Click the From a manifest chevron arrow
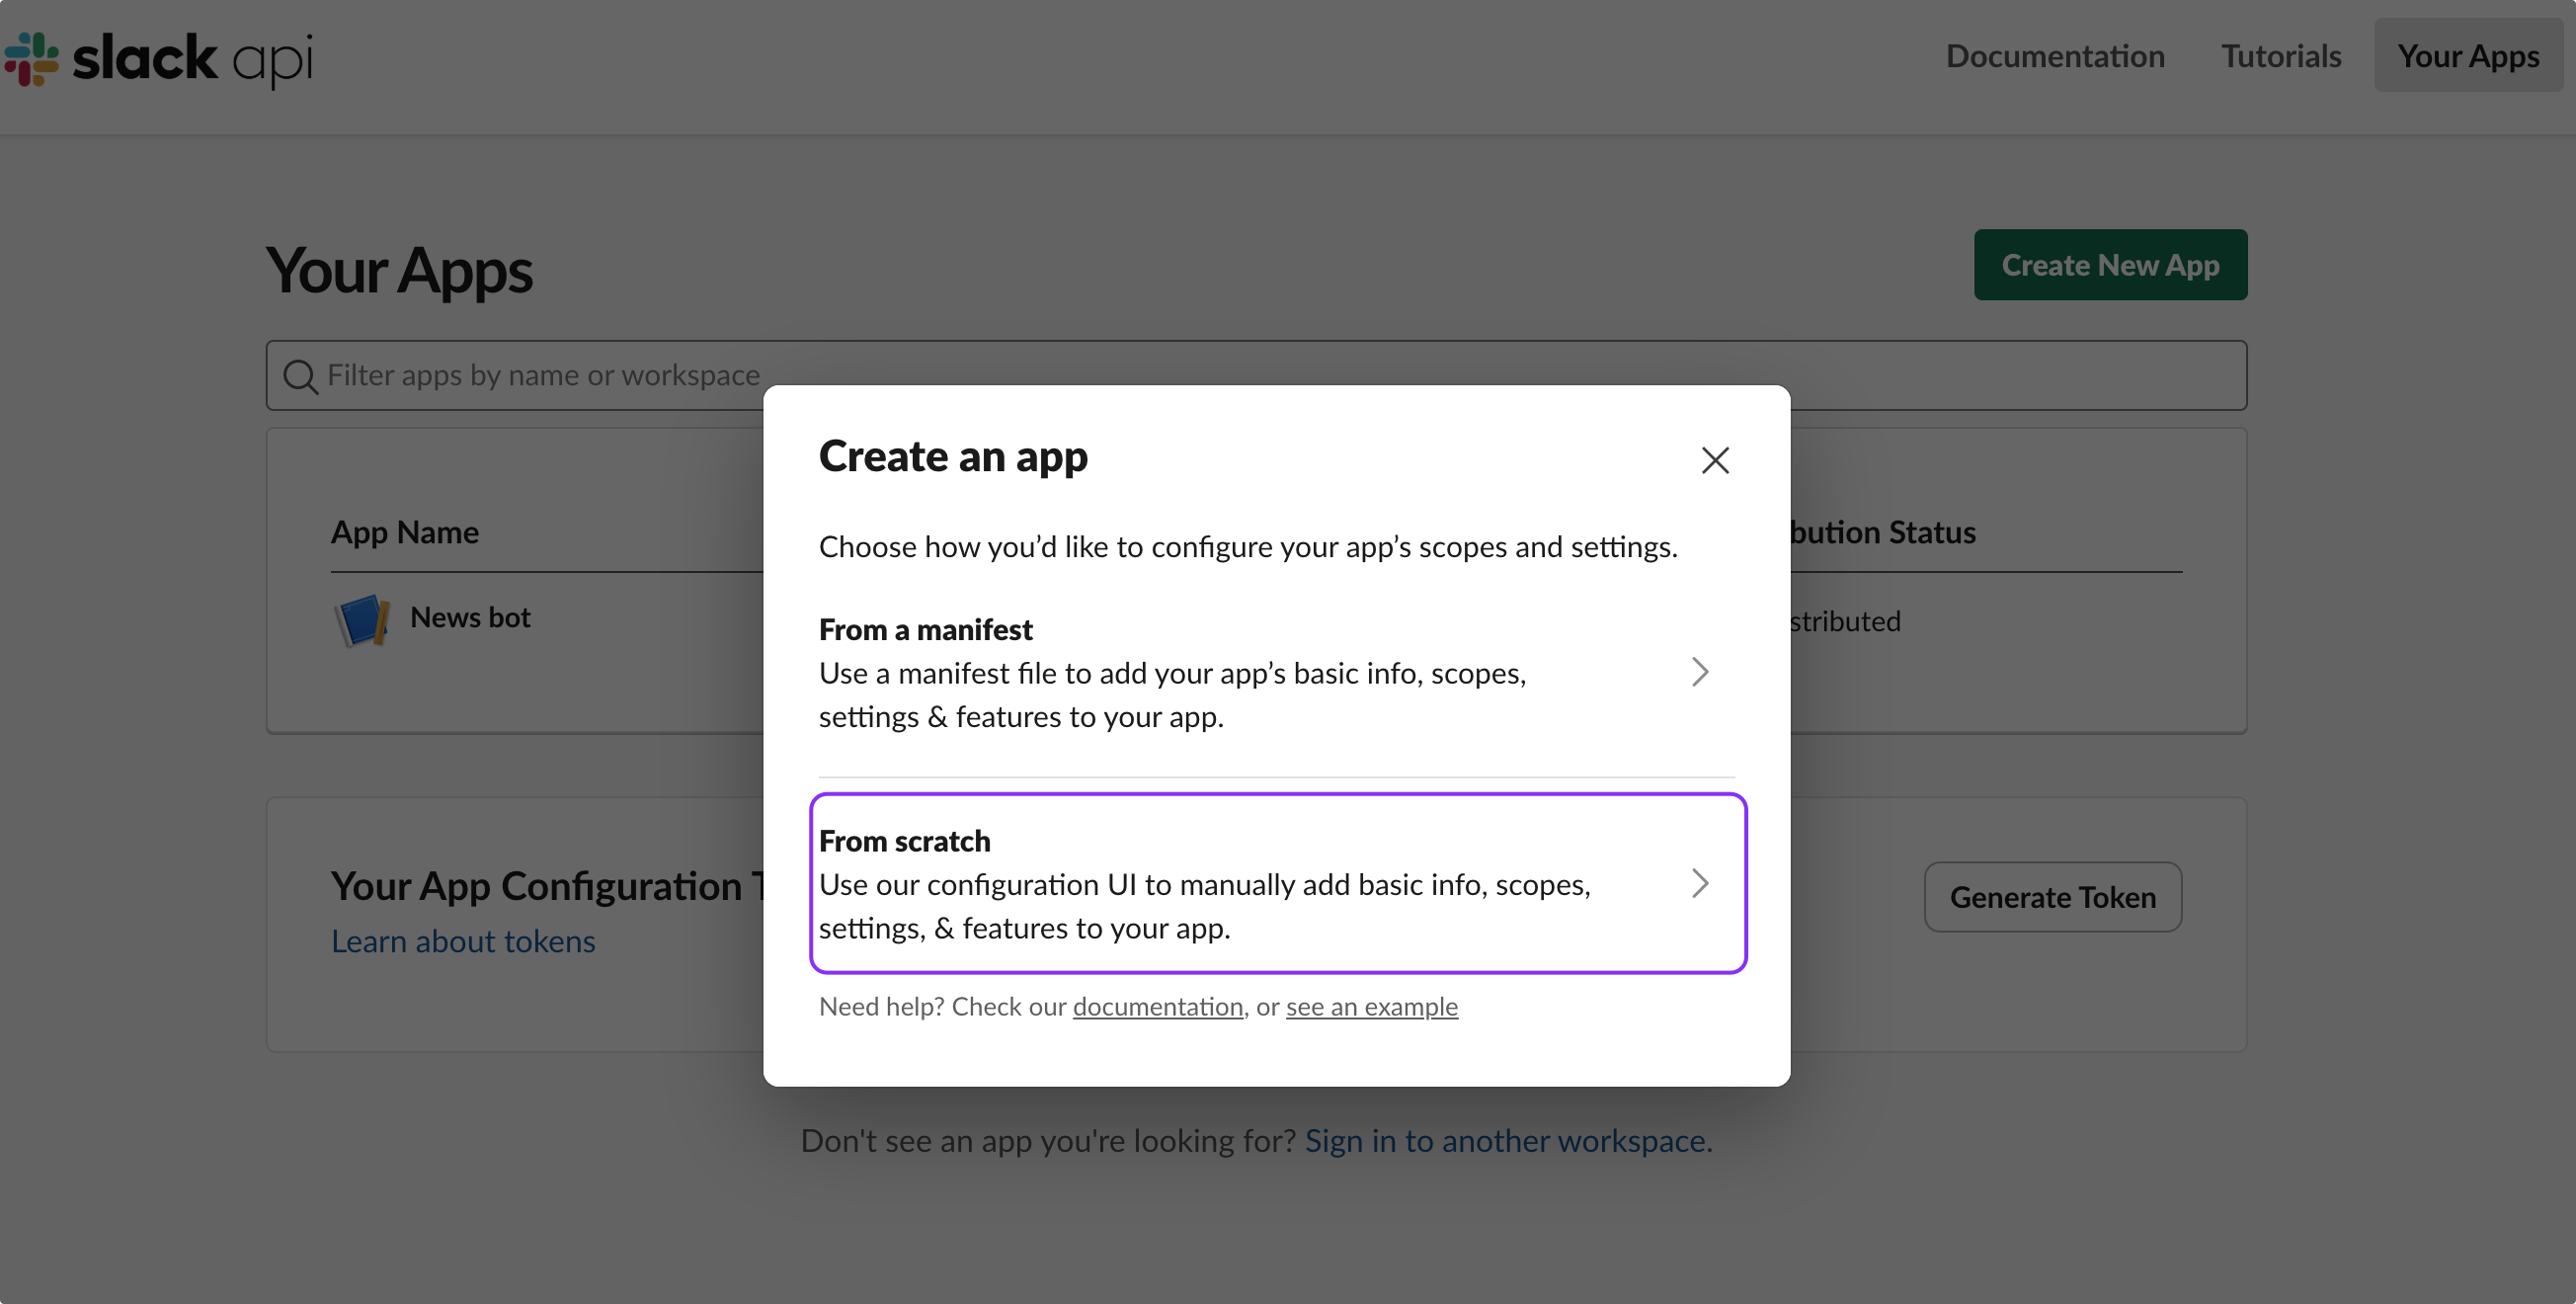 tap(1699, 672)
